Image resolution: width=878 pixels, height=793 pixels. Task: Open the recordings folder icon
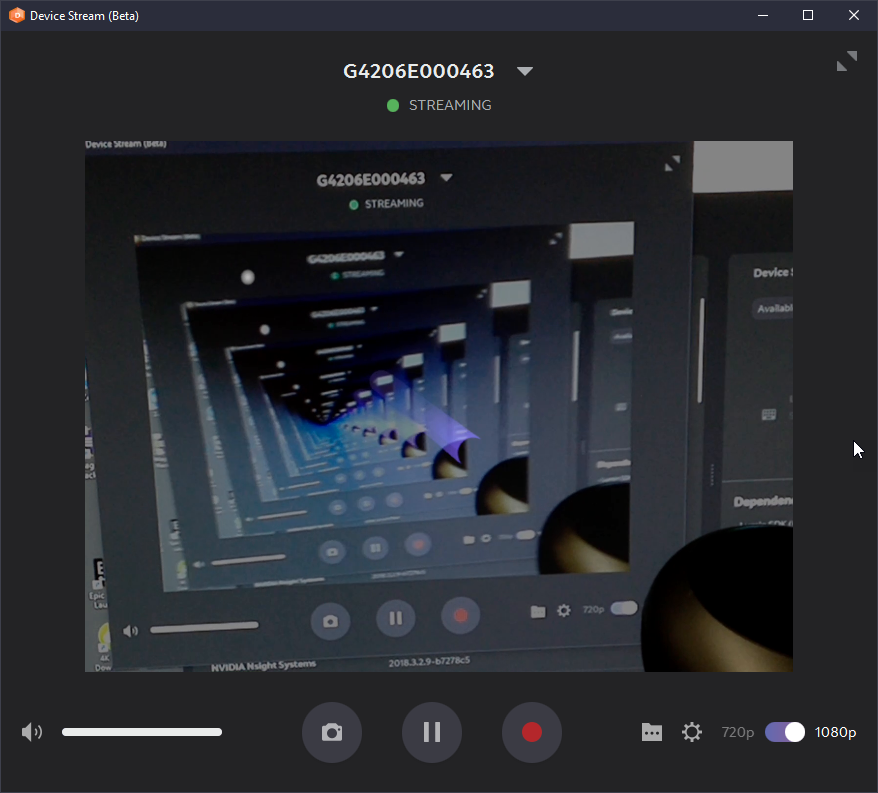coord(652,732)
